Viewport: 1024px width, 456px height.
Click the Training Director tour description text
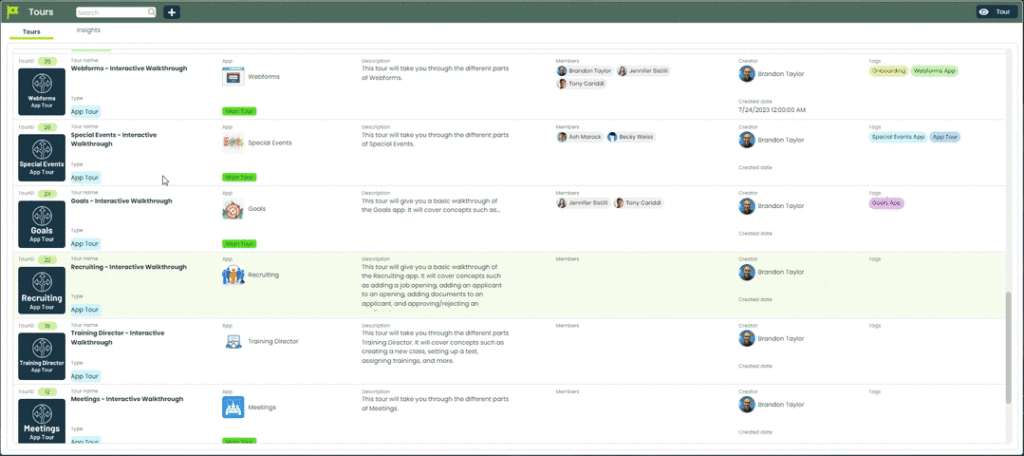(433, 346)
